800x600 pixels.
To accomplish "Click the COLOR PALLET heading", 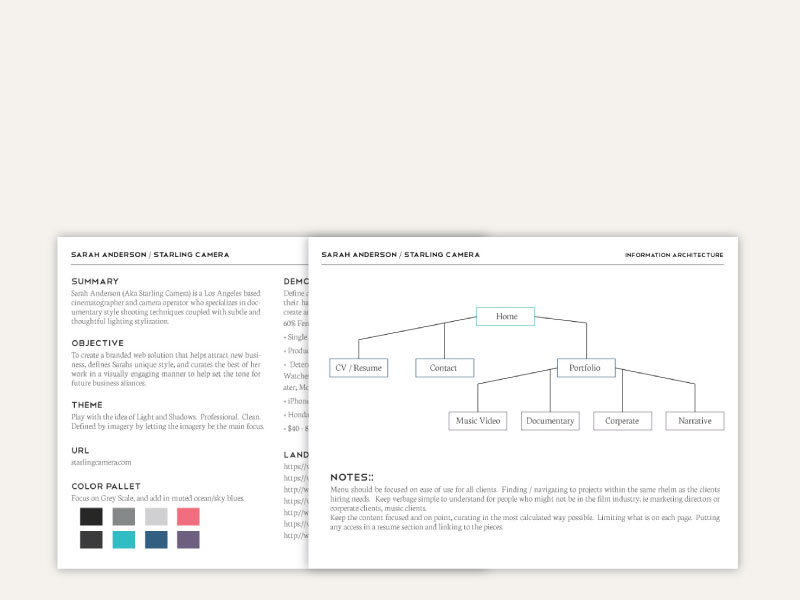I will click(106, 486).
